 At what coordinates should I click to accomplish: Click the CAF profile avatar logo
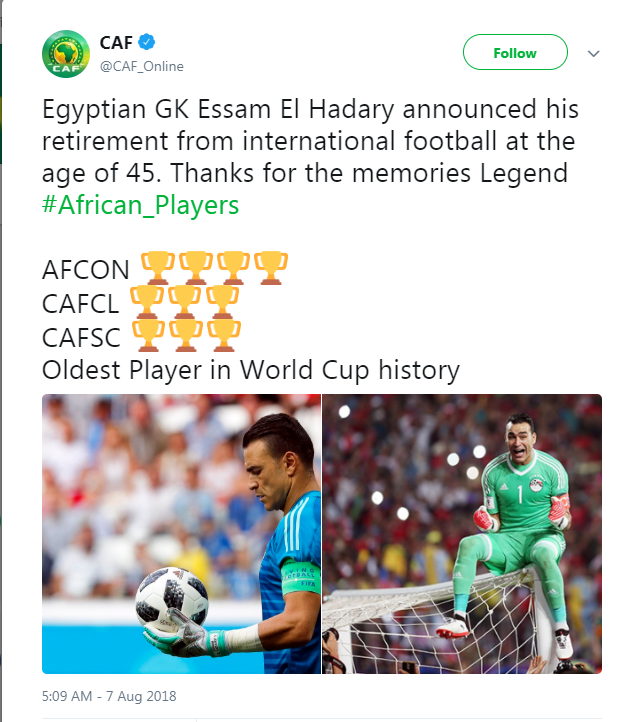coord(65,54)
